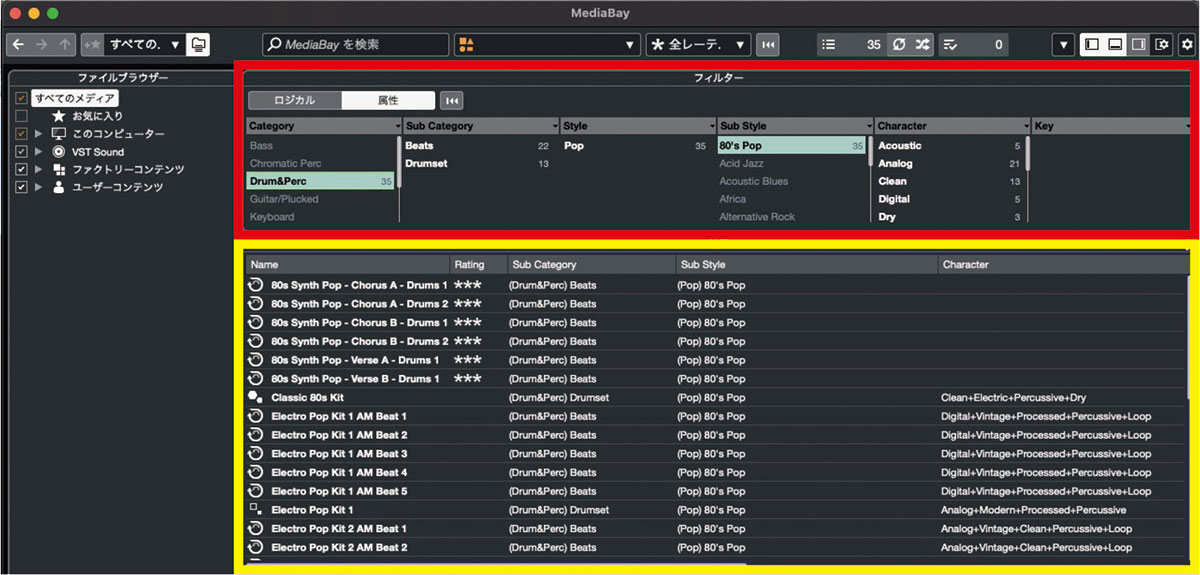Navigate up one folder level
Image resolution: width=1200 pixels, height=575 pixels.
pos(65,44)
